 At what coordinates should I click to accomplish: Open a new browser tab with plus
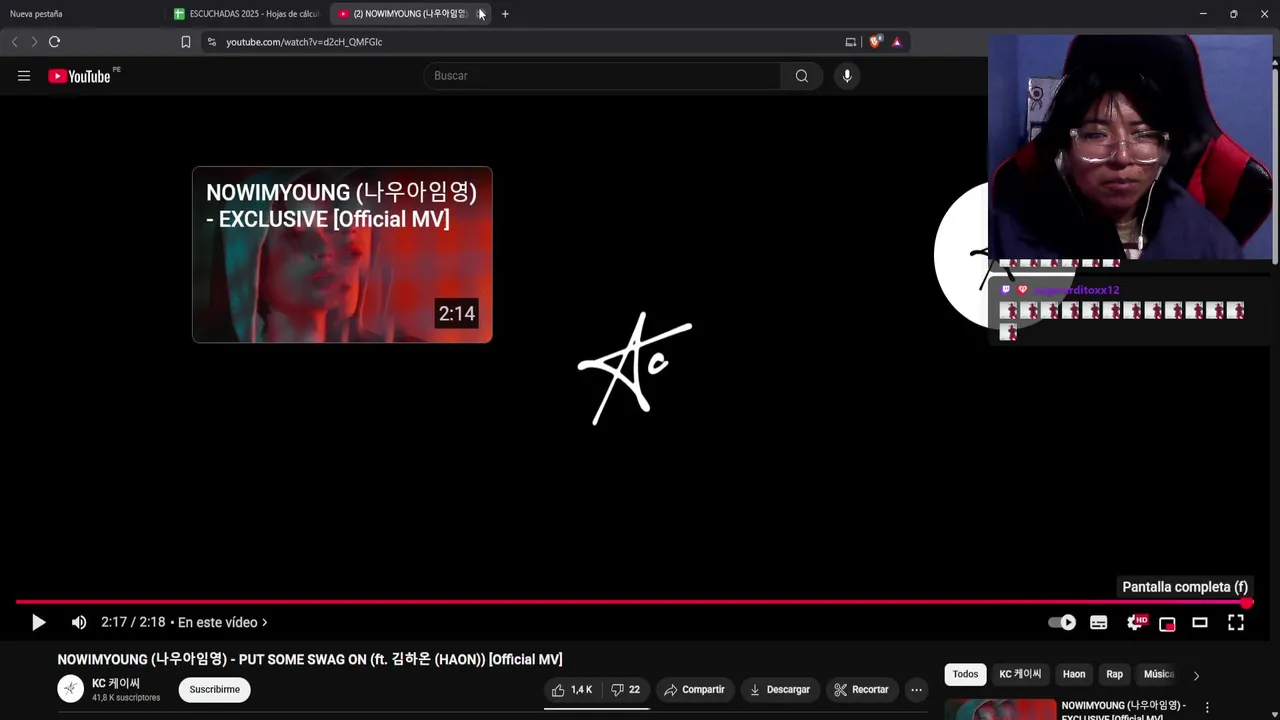coord(505,14)
